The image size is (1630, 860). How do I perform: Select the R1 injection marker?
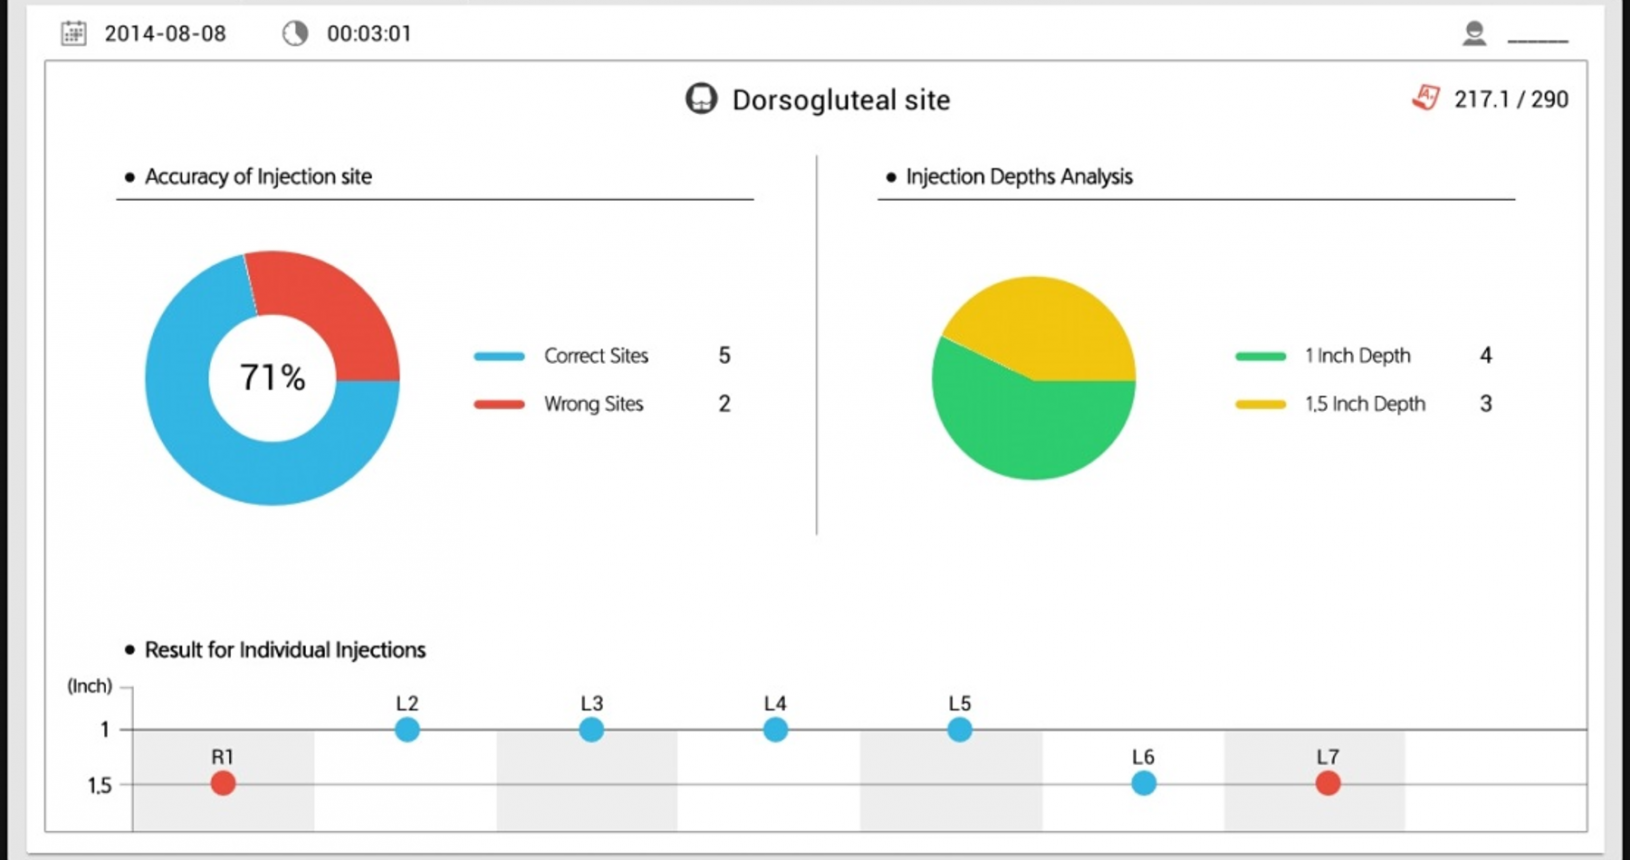click(x=223, y=783)
